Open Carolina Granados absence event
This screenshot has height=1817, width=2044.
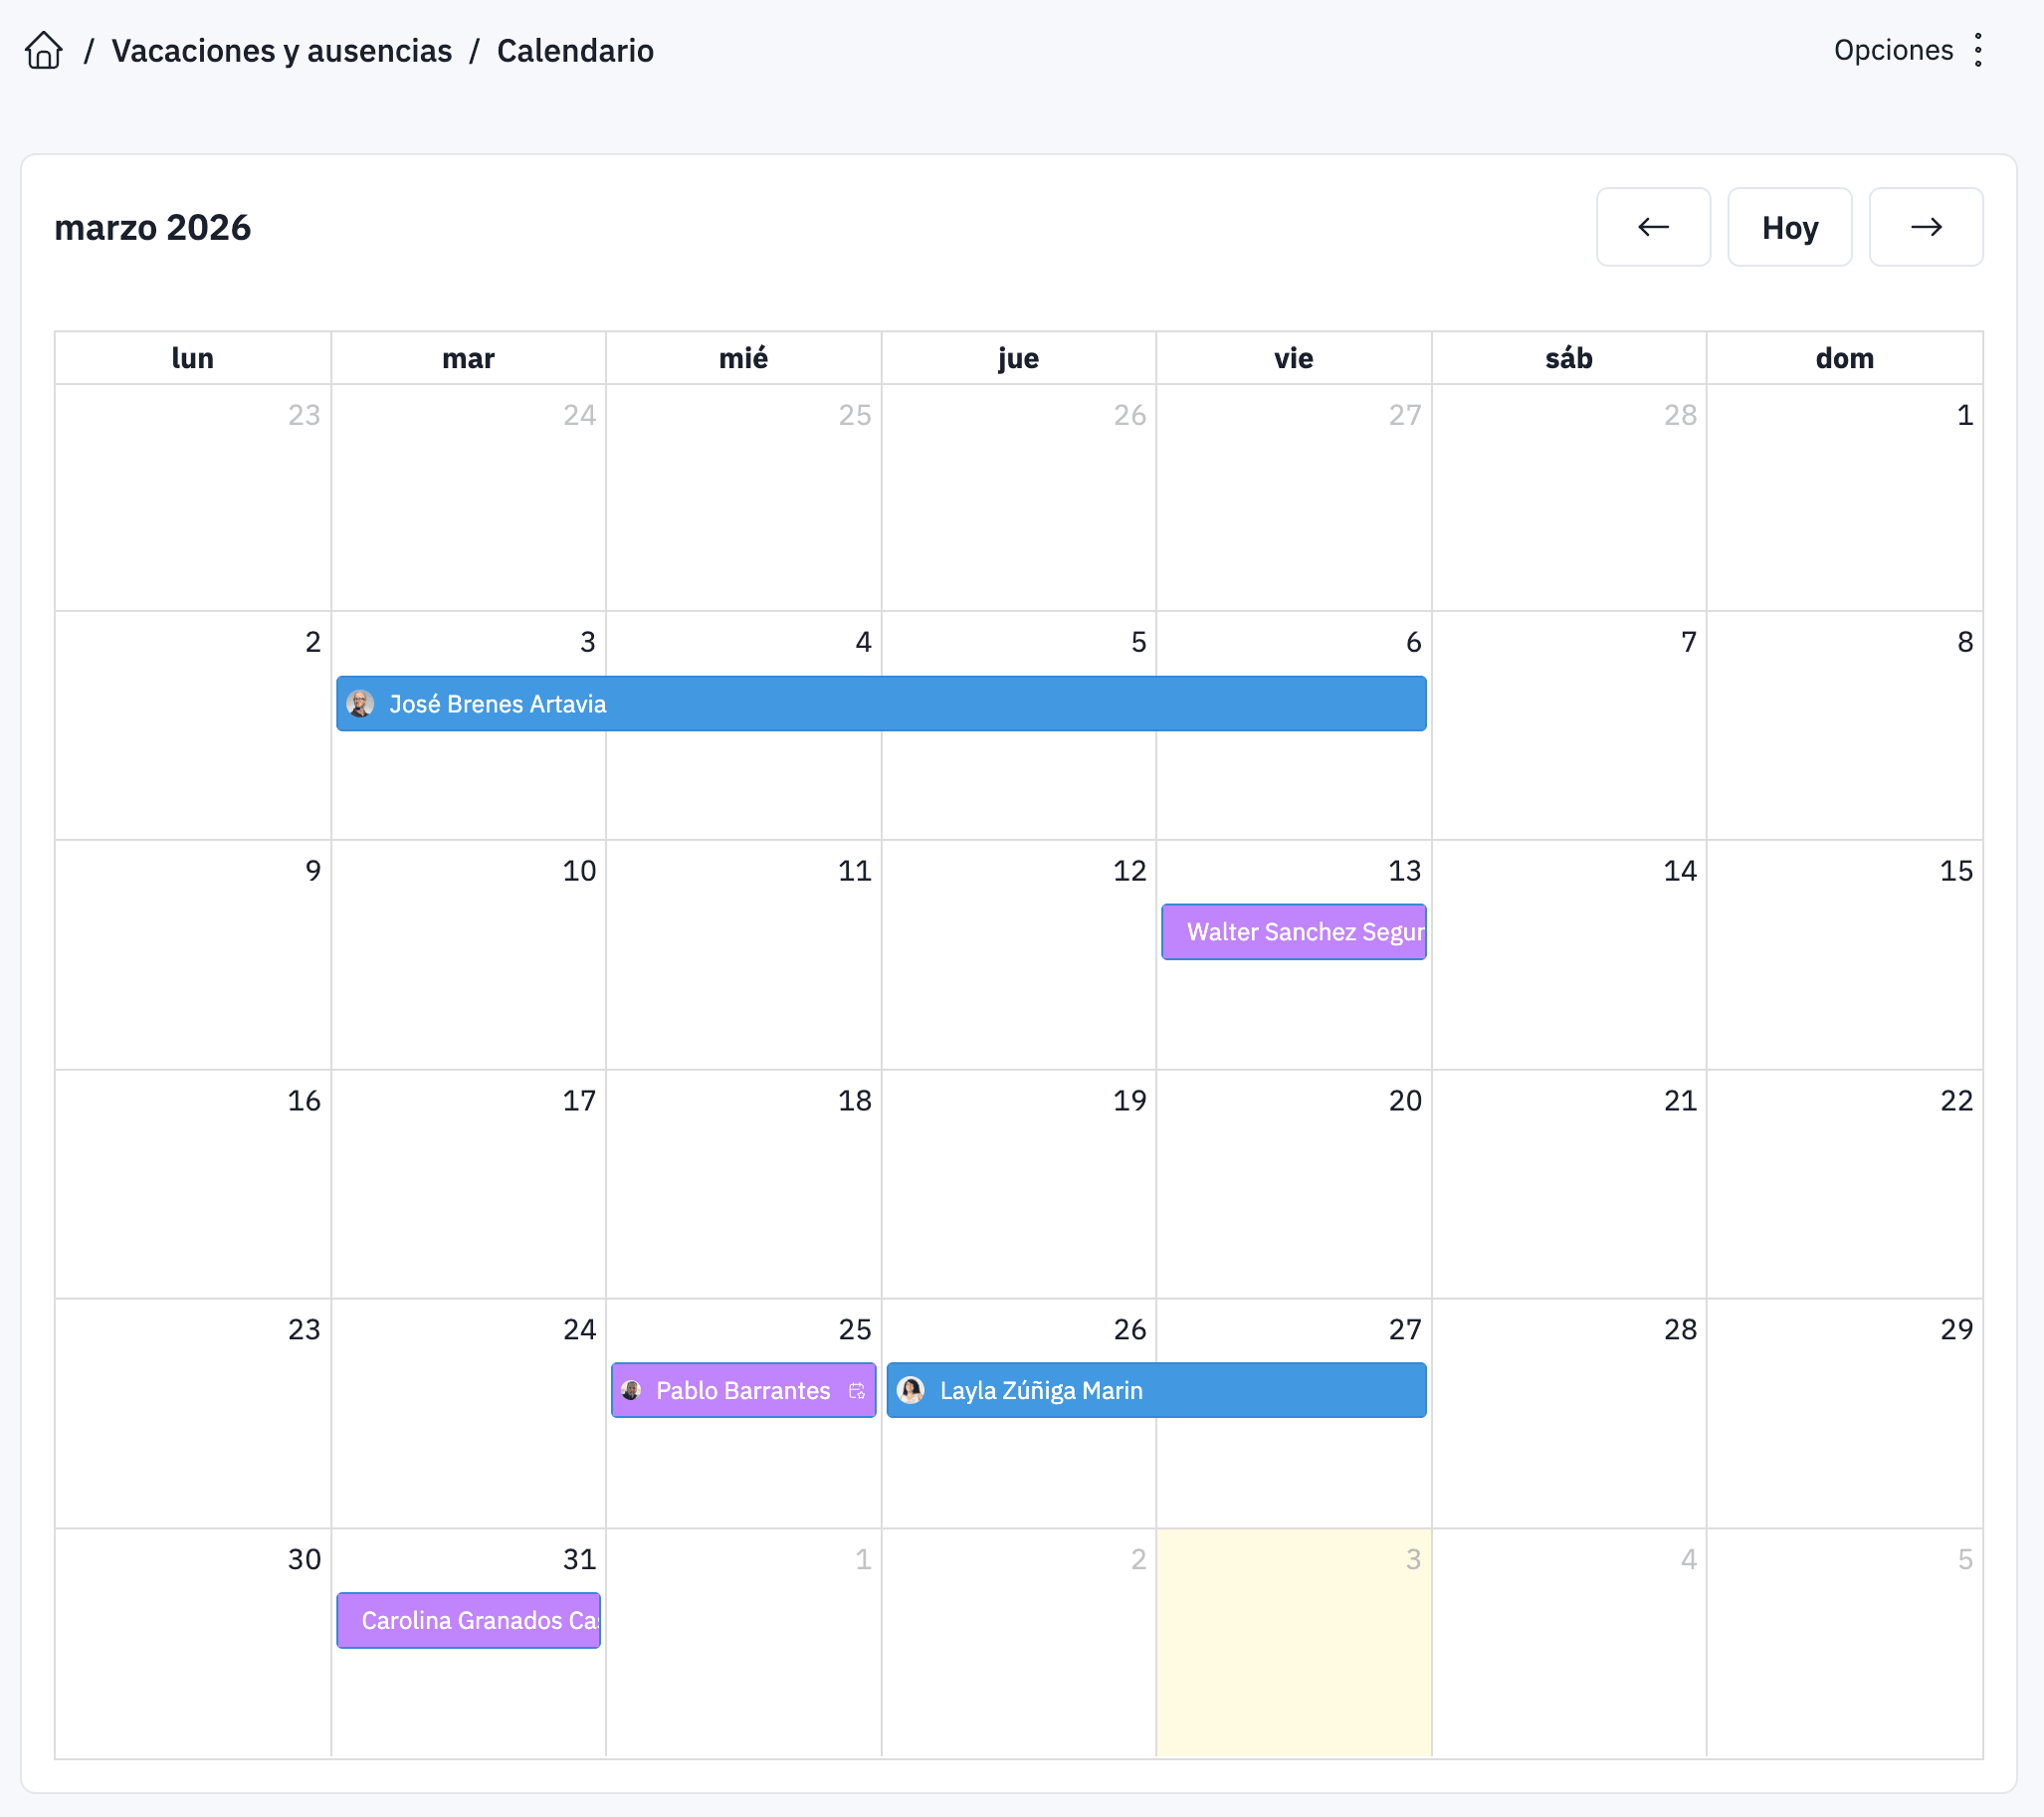(469, 1620)
